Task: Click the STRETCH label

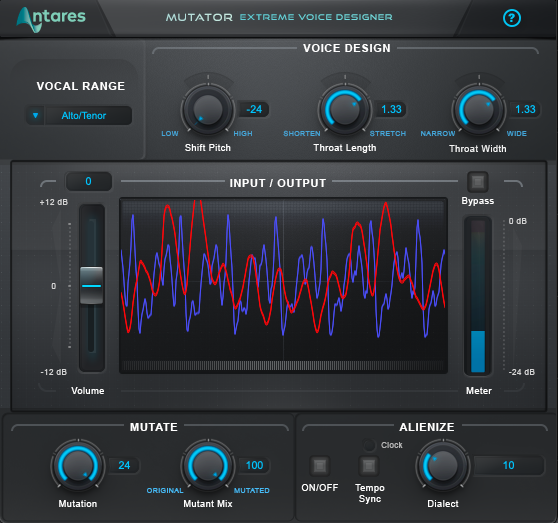Action: 388,133
